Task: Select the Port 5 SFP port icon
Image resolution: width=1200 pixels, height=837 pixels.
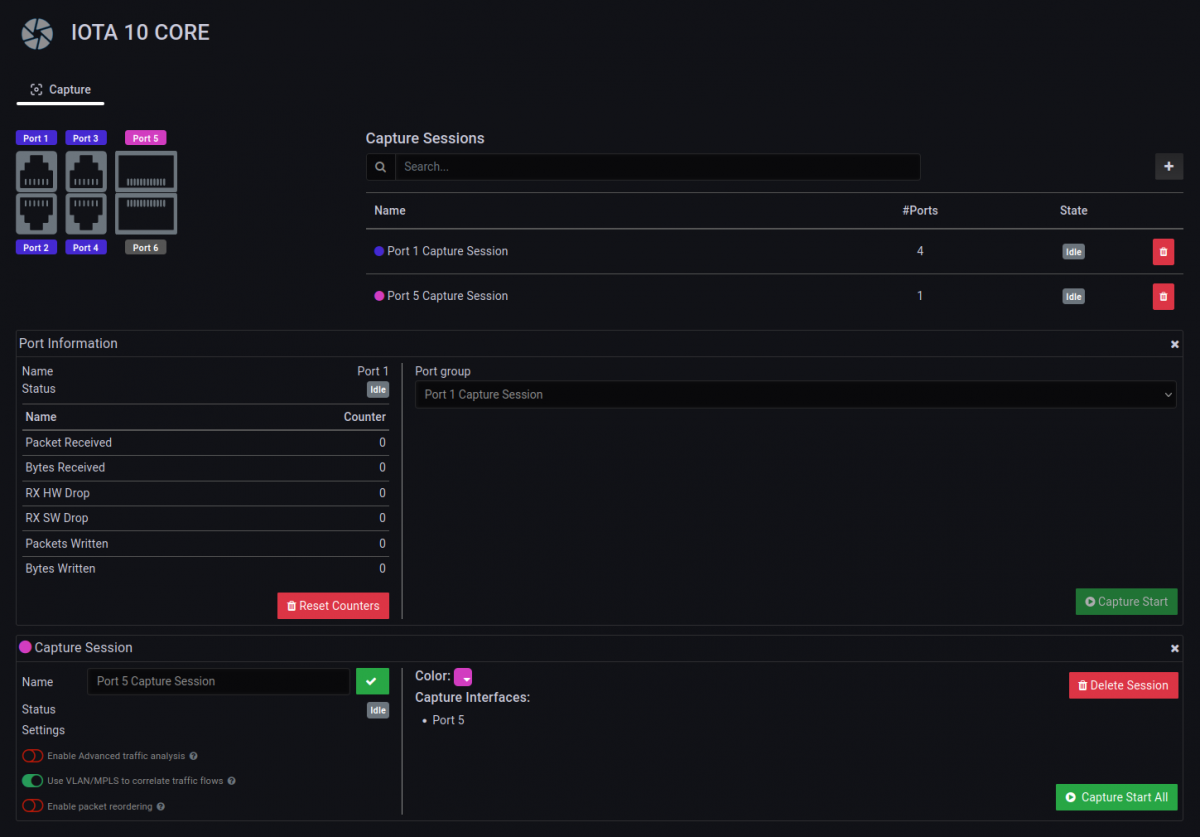Action: [146, 171]
